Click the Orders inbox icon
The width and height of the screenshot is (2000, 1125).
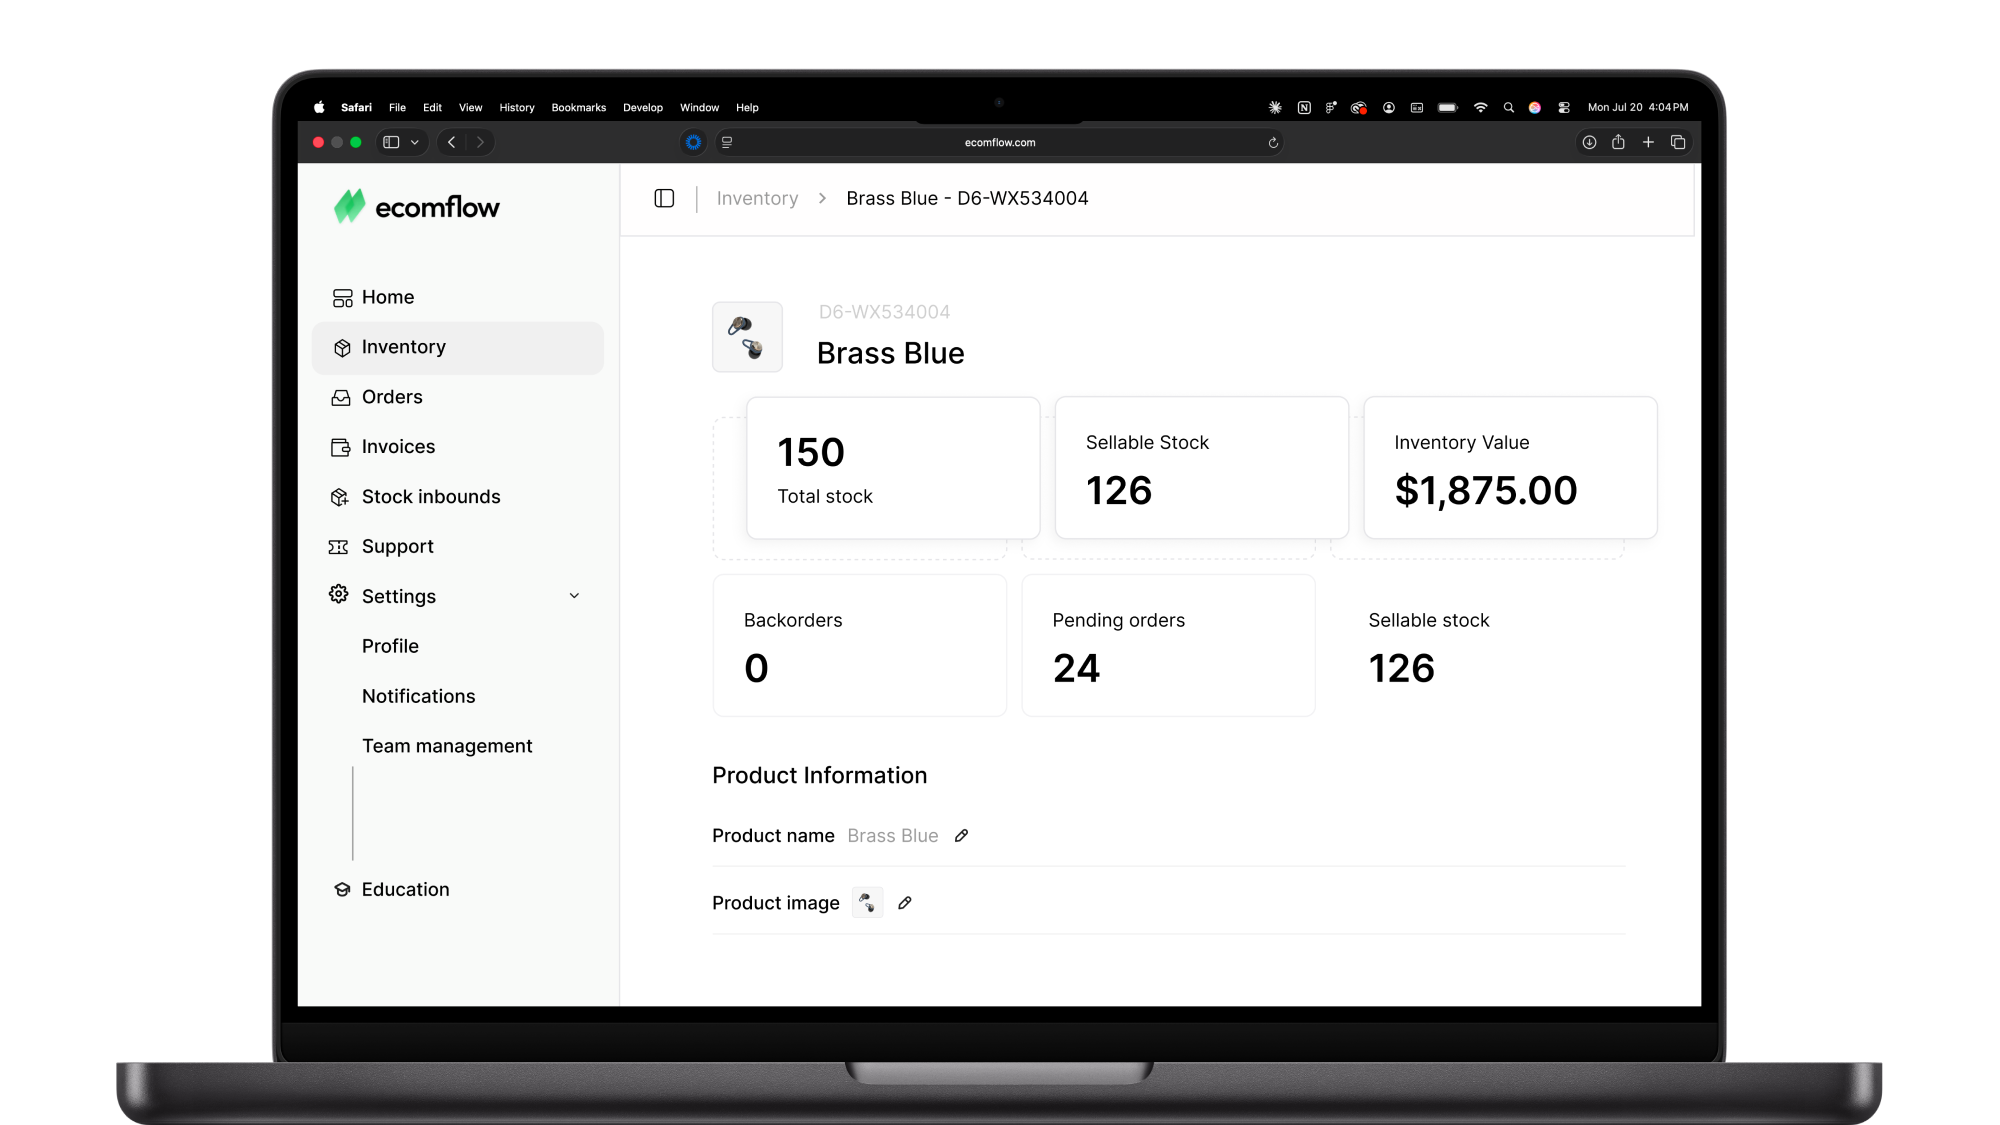[x=341, y=398]
